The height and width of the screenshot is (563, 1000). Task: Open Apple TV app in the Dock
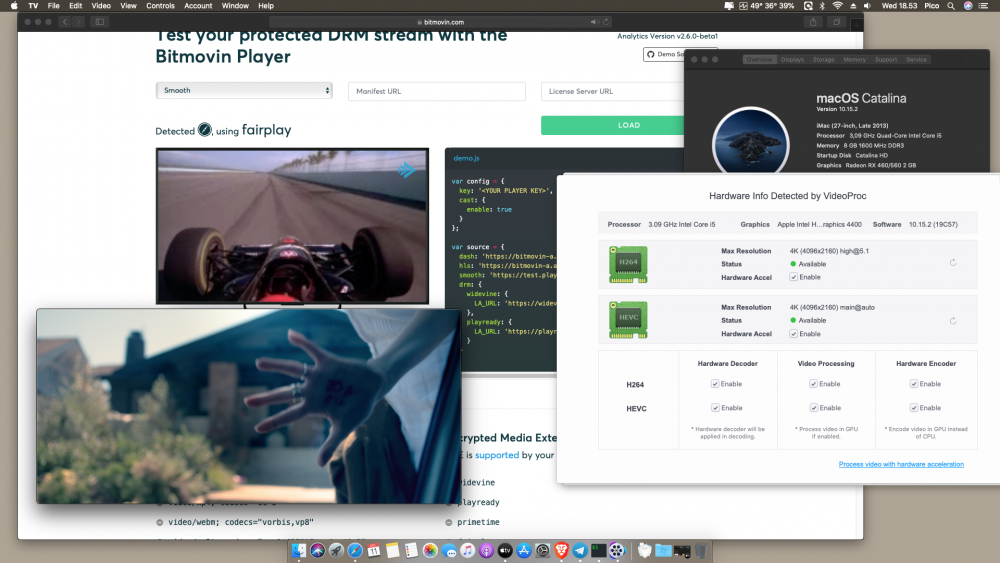tap(505, 550)
